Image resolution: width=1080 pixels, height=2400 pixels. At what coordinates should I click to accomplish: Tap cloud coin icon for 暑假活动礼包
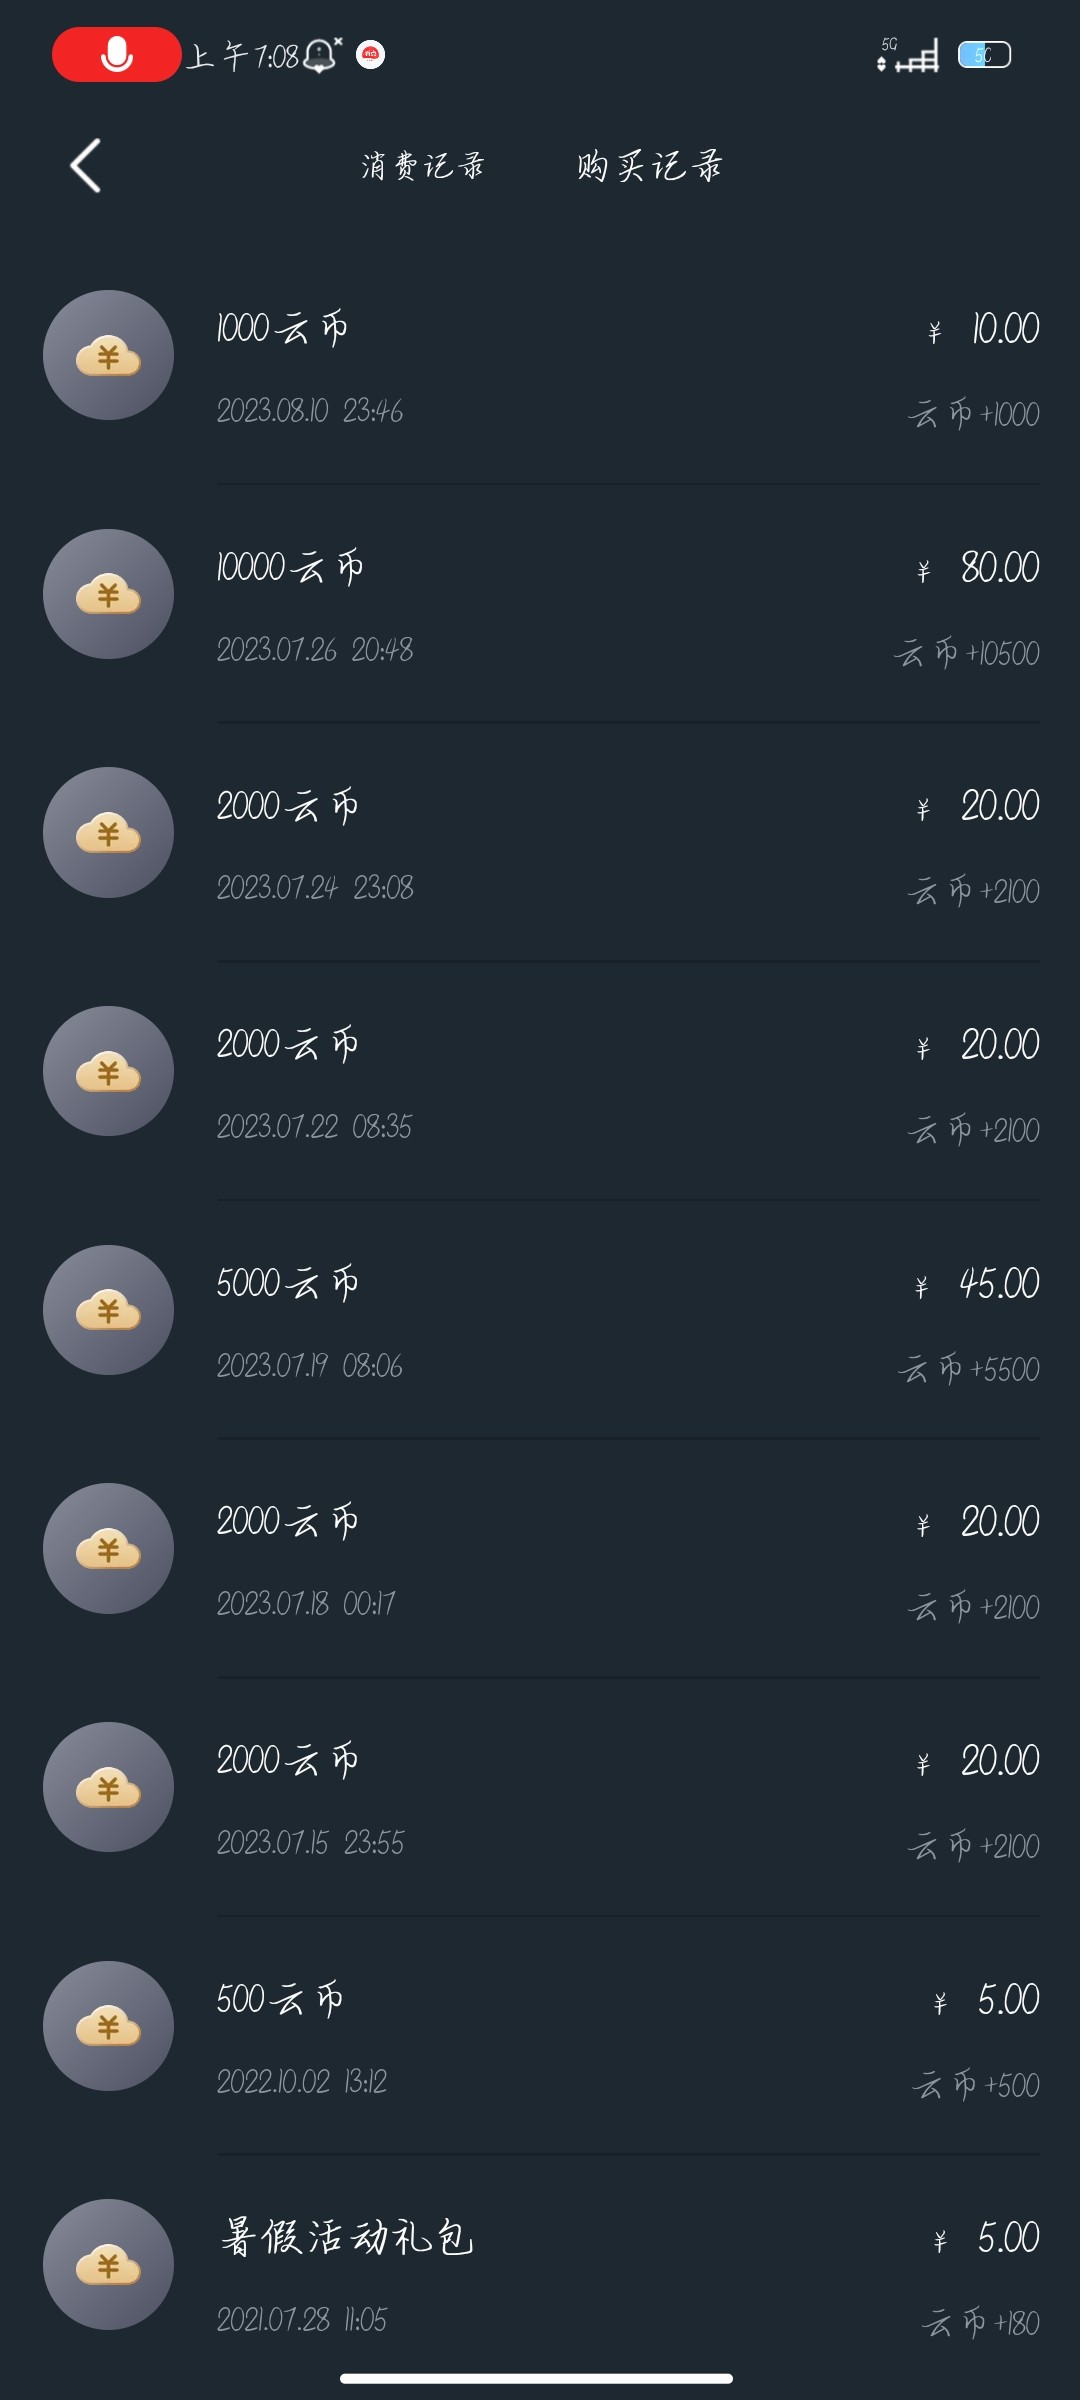[x=108, y=2264]
